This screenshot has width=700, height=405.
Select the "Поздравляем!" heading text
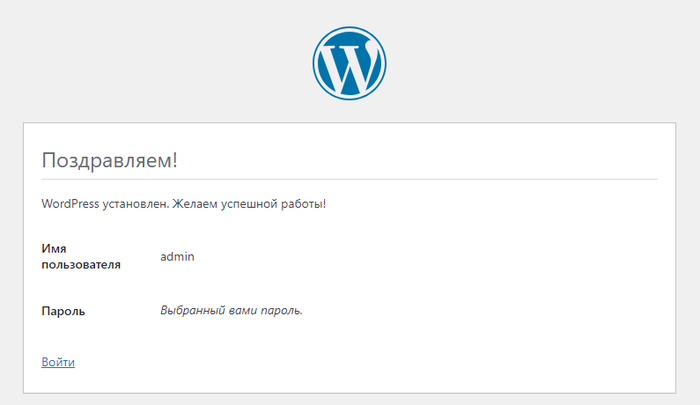pos(109,160)
